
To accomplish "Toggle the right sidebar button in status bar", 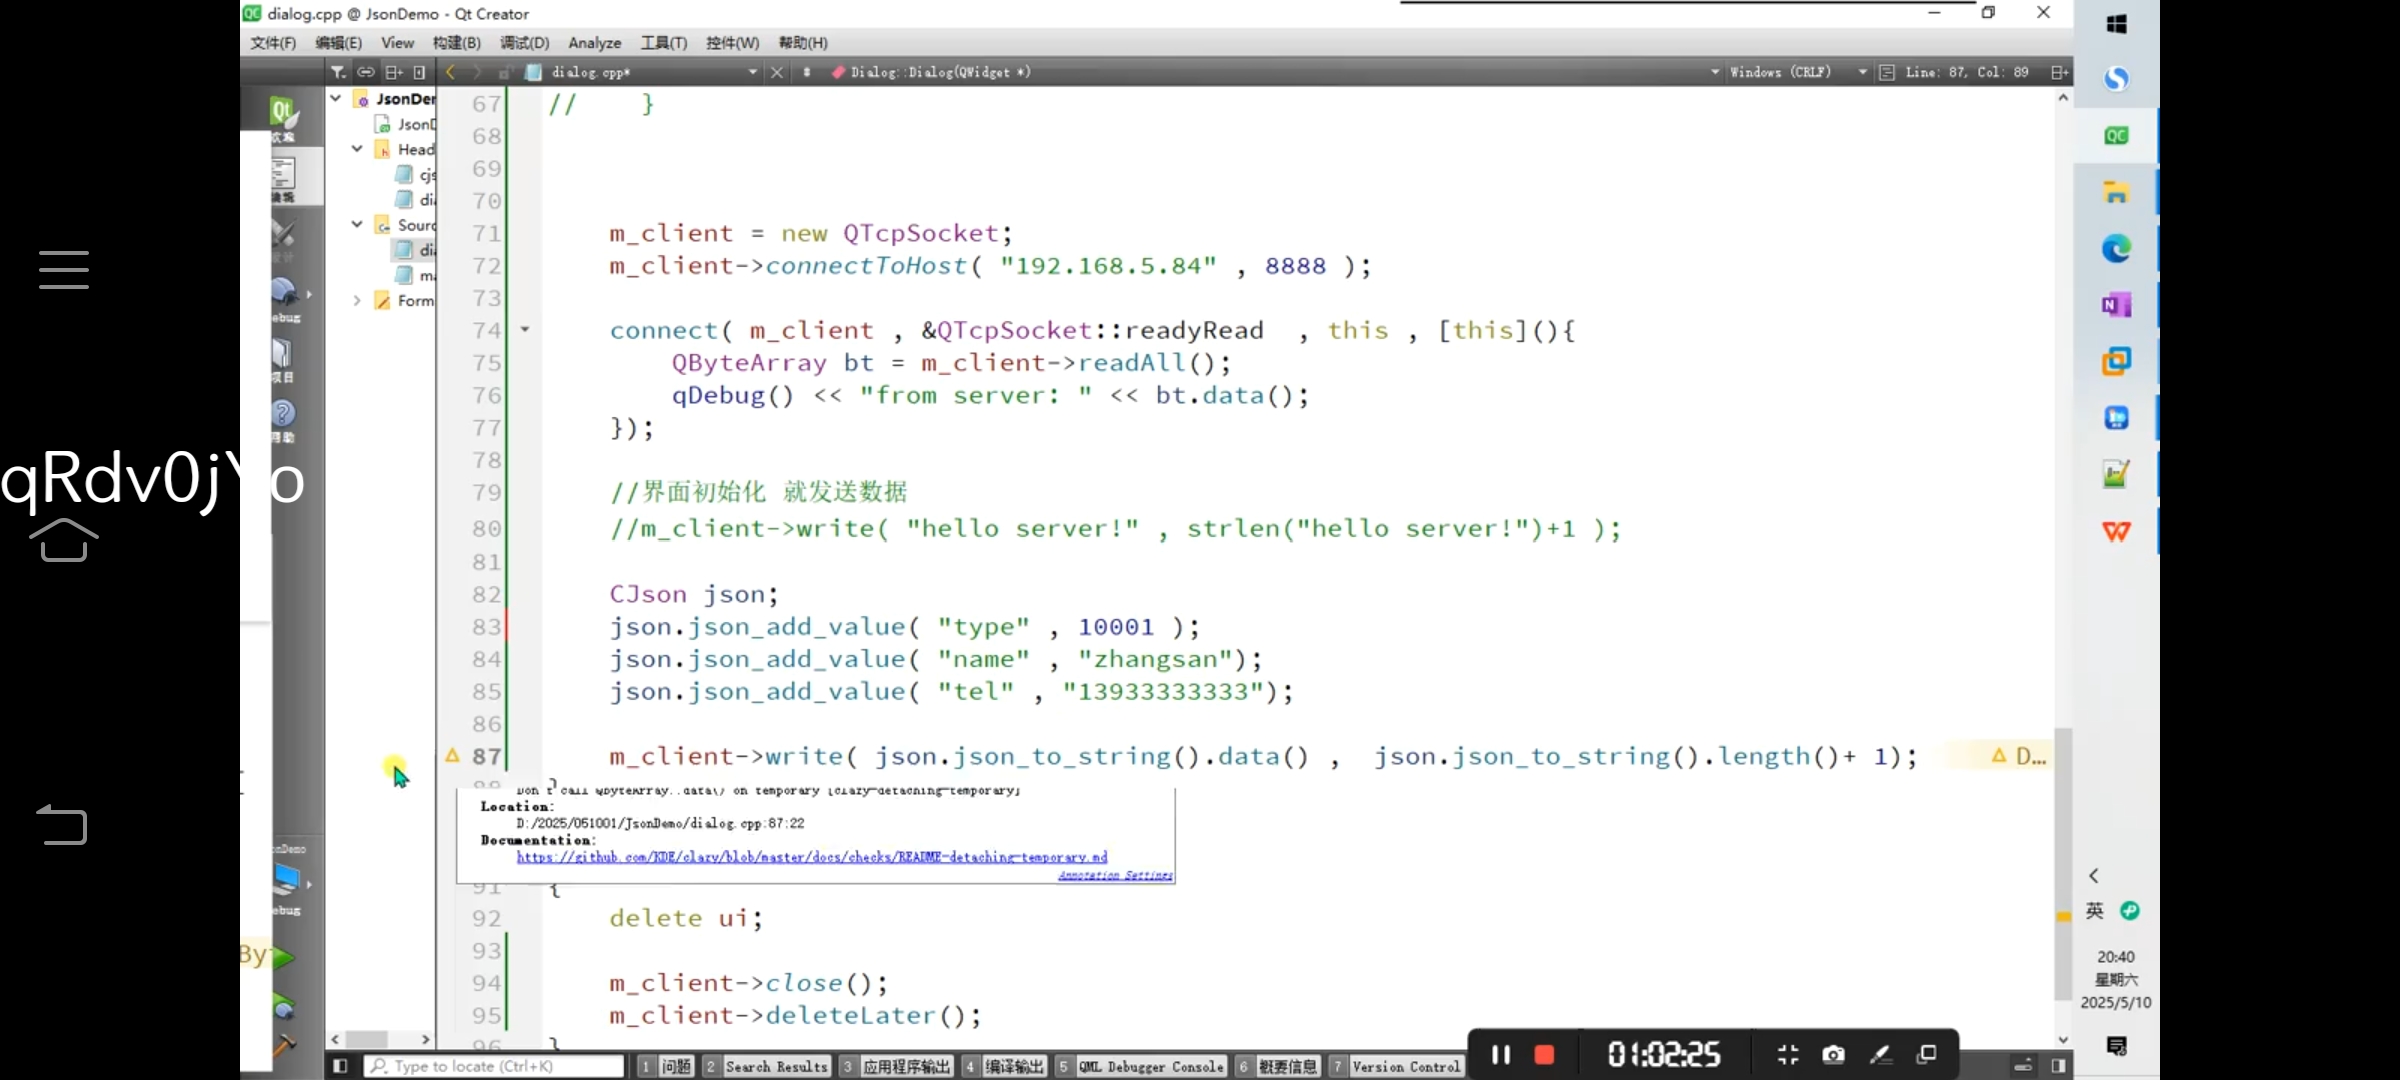I will (2058, 1066).
